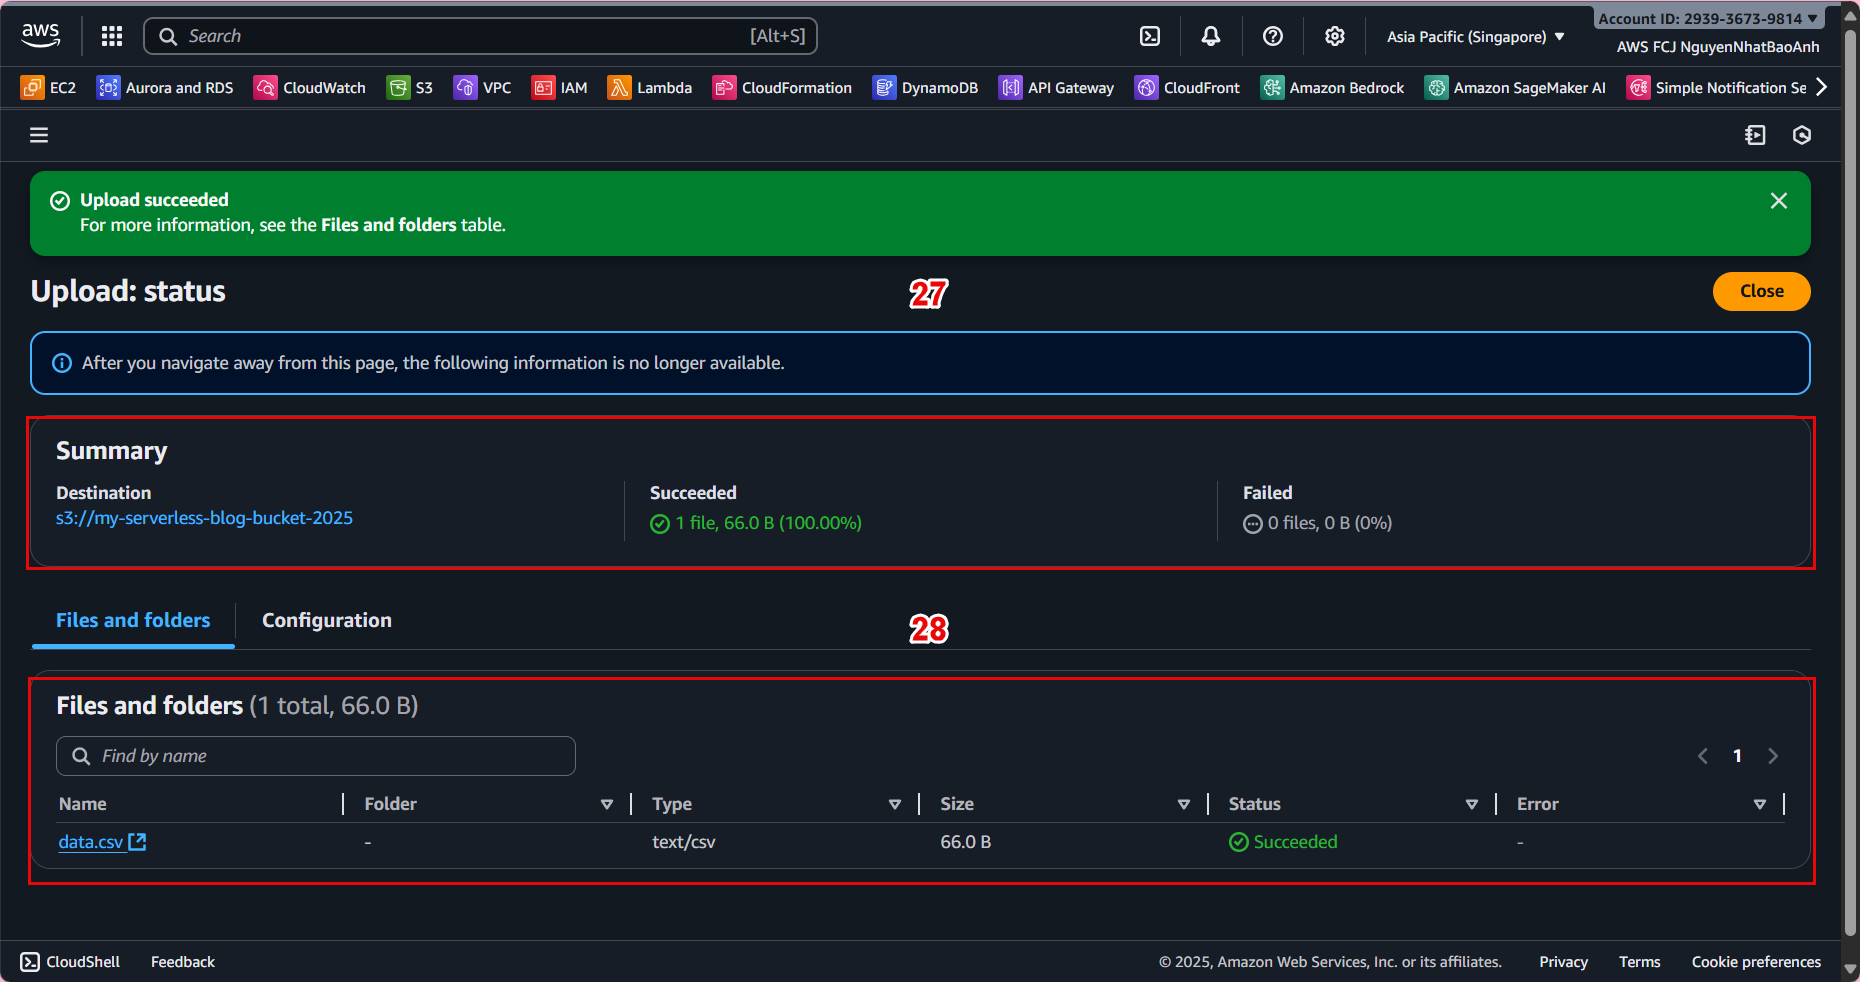Open the help question mark menu

pos(1273,36)
